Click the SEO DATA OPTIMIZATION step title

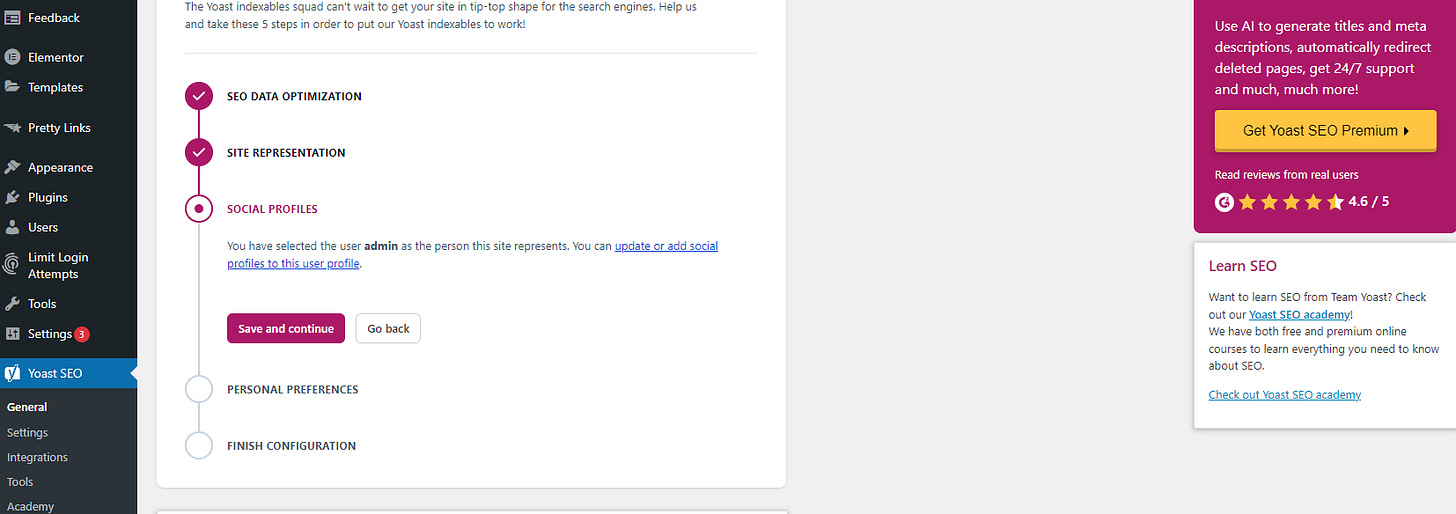(x=294, y=96)
